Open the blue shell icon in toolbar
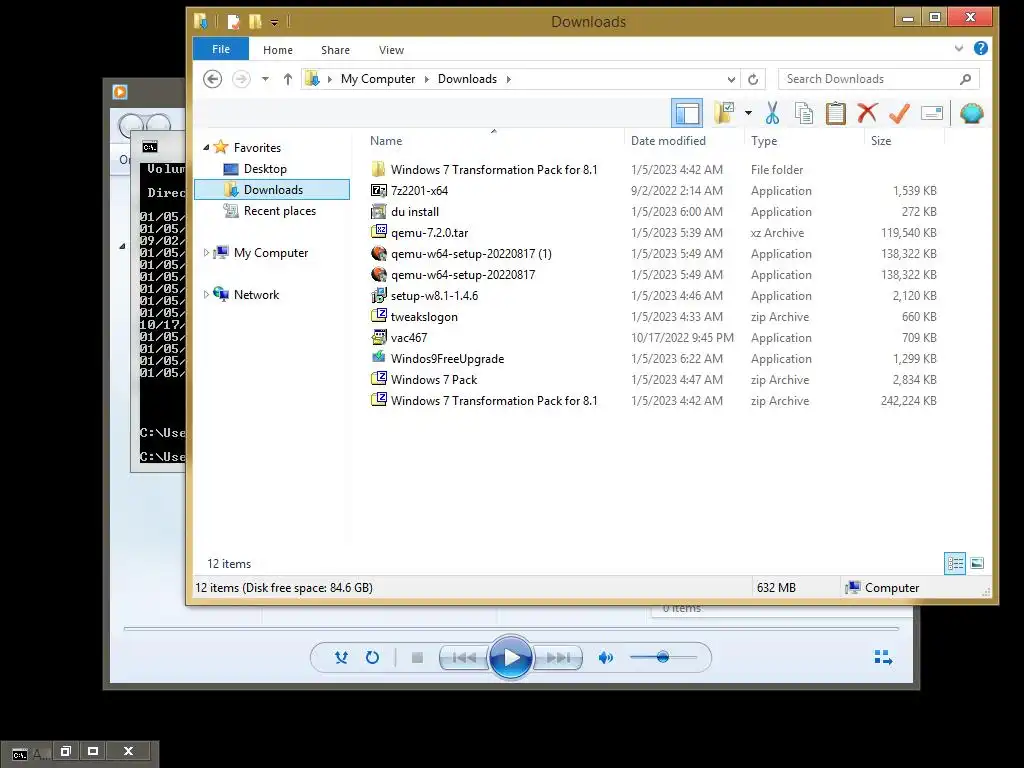The image size is (1024, 768). pyautogui.click(x=972, y=113)
